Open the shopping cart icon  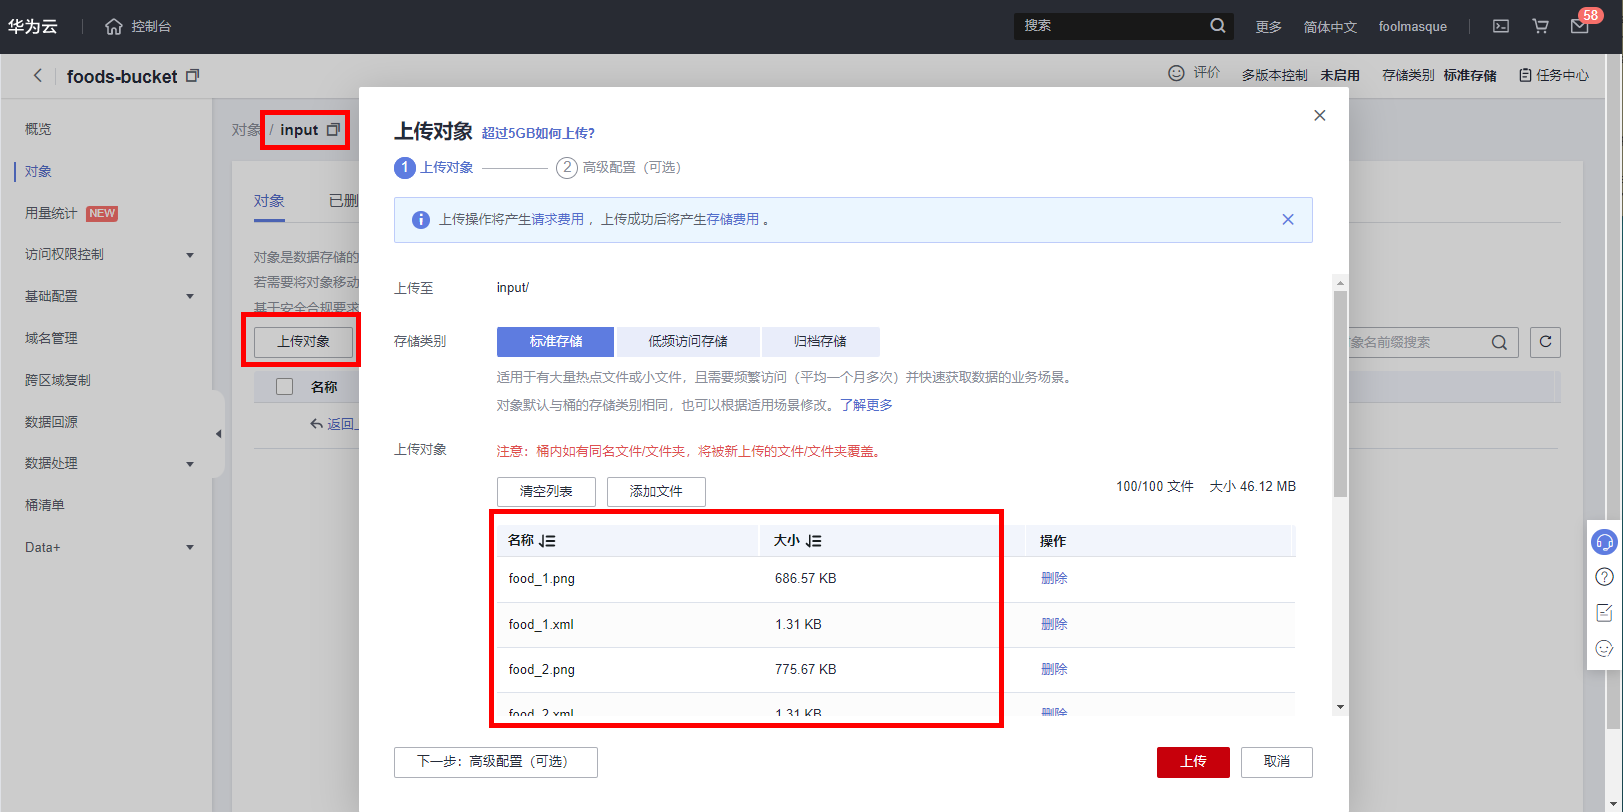(1540, 27)
